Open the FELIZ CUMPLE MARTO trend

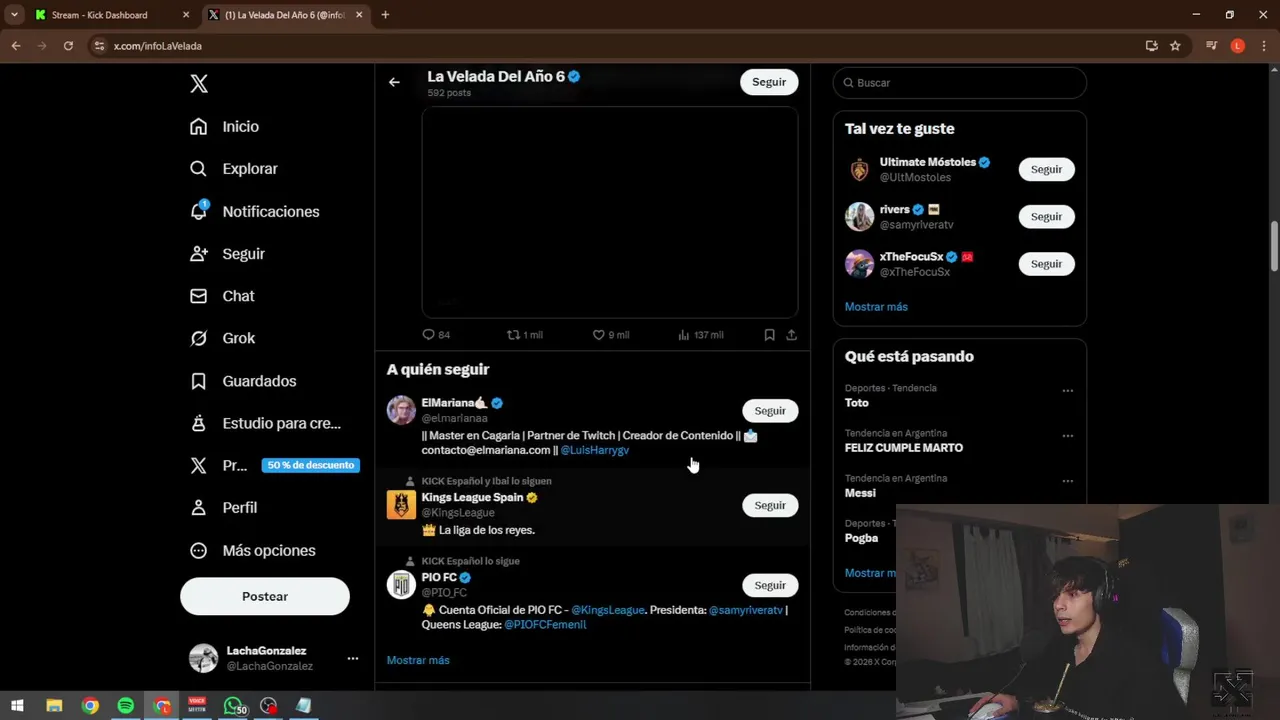904,448
